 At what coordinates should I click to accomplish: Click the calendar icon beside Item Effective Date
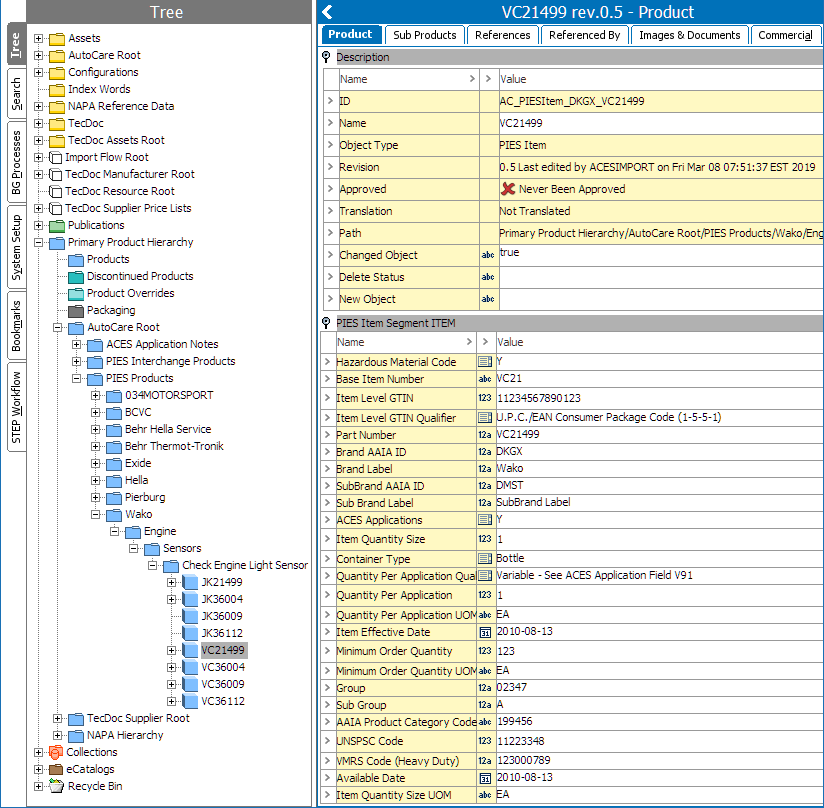(x=485, y=633)
